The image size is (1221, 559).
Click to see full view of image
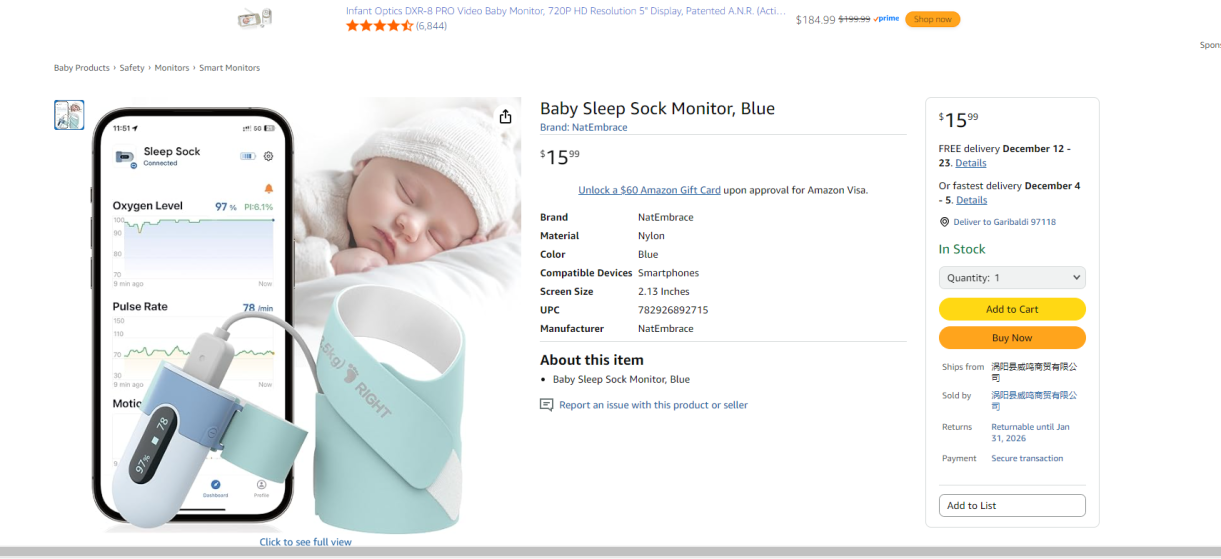point(305,542)
